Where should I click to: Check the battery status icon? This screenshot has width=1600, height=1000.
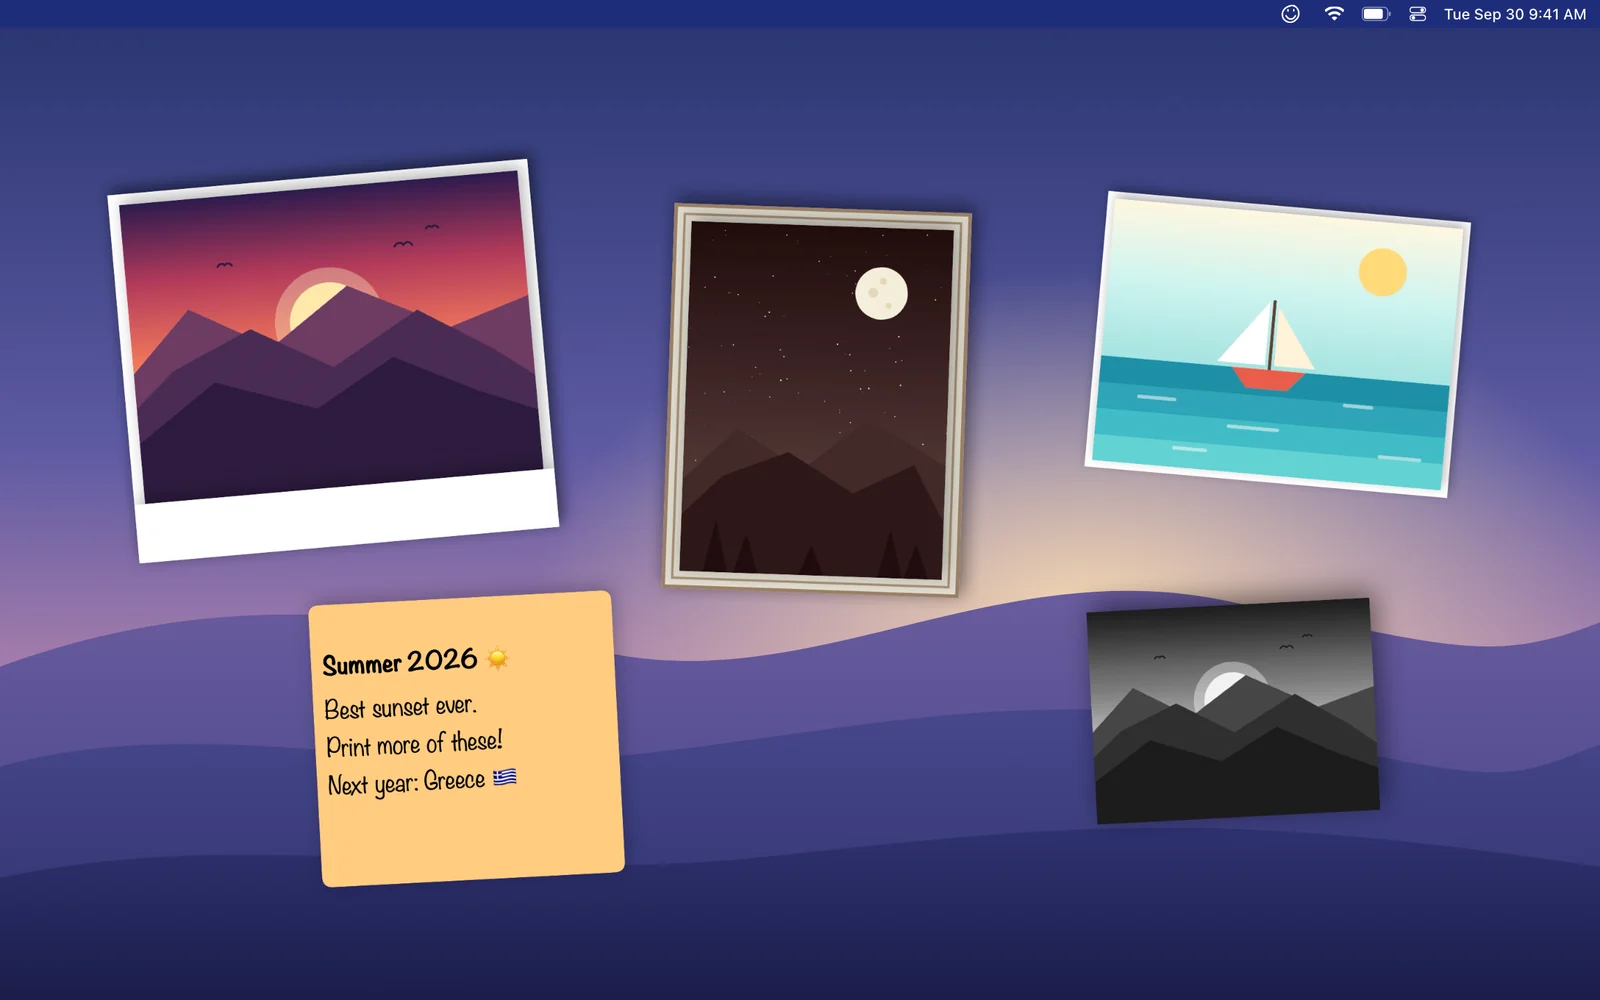pos(1376,14)
